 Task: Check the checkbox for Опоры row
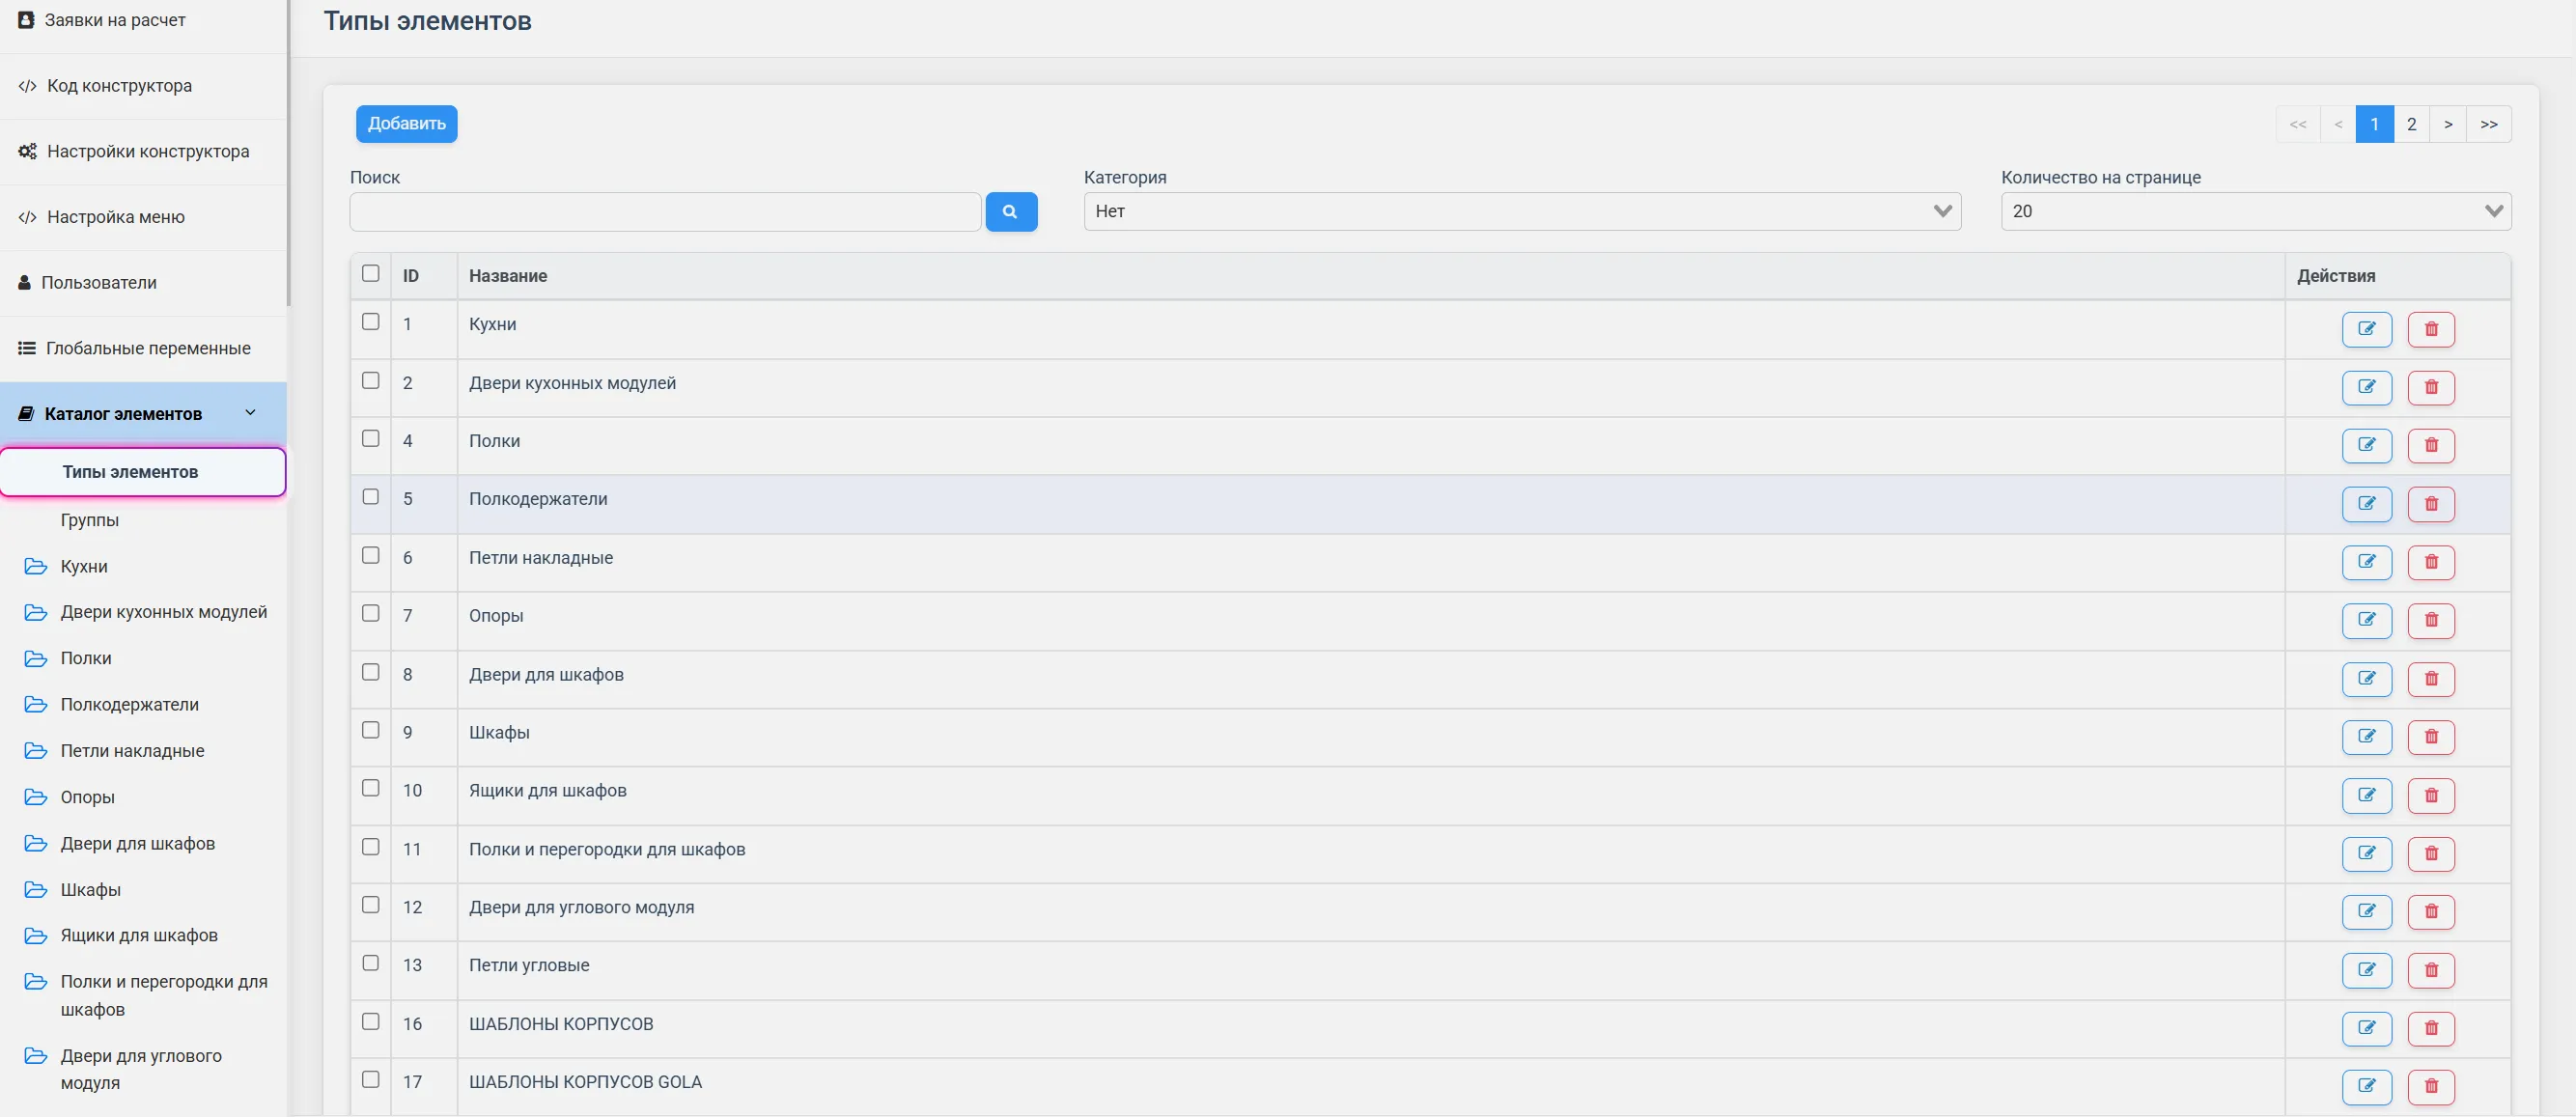(x=371, y=613)
